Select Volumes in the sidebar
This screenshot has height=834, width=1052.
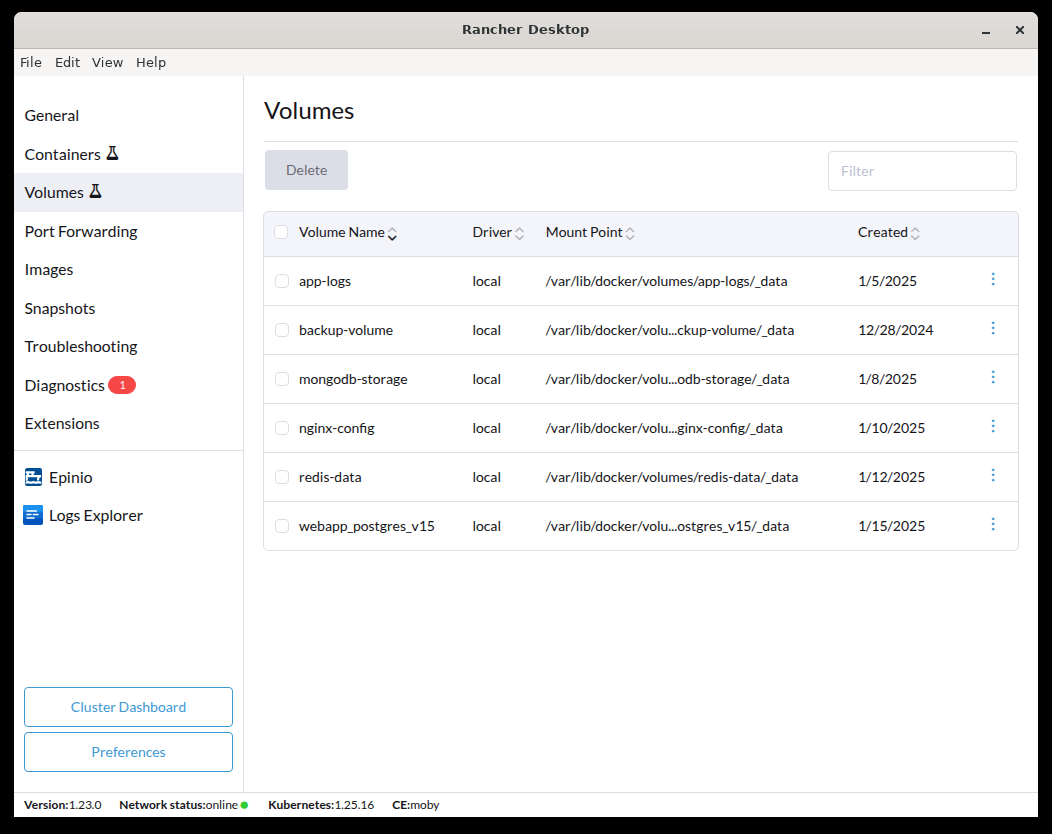tap(128, 193)
